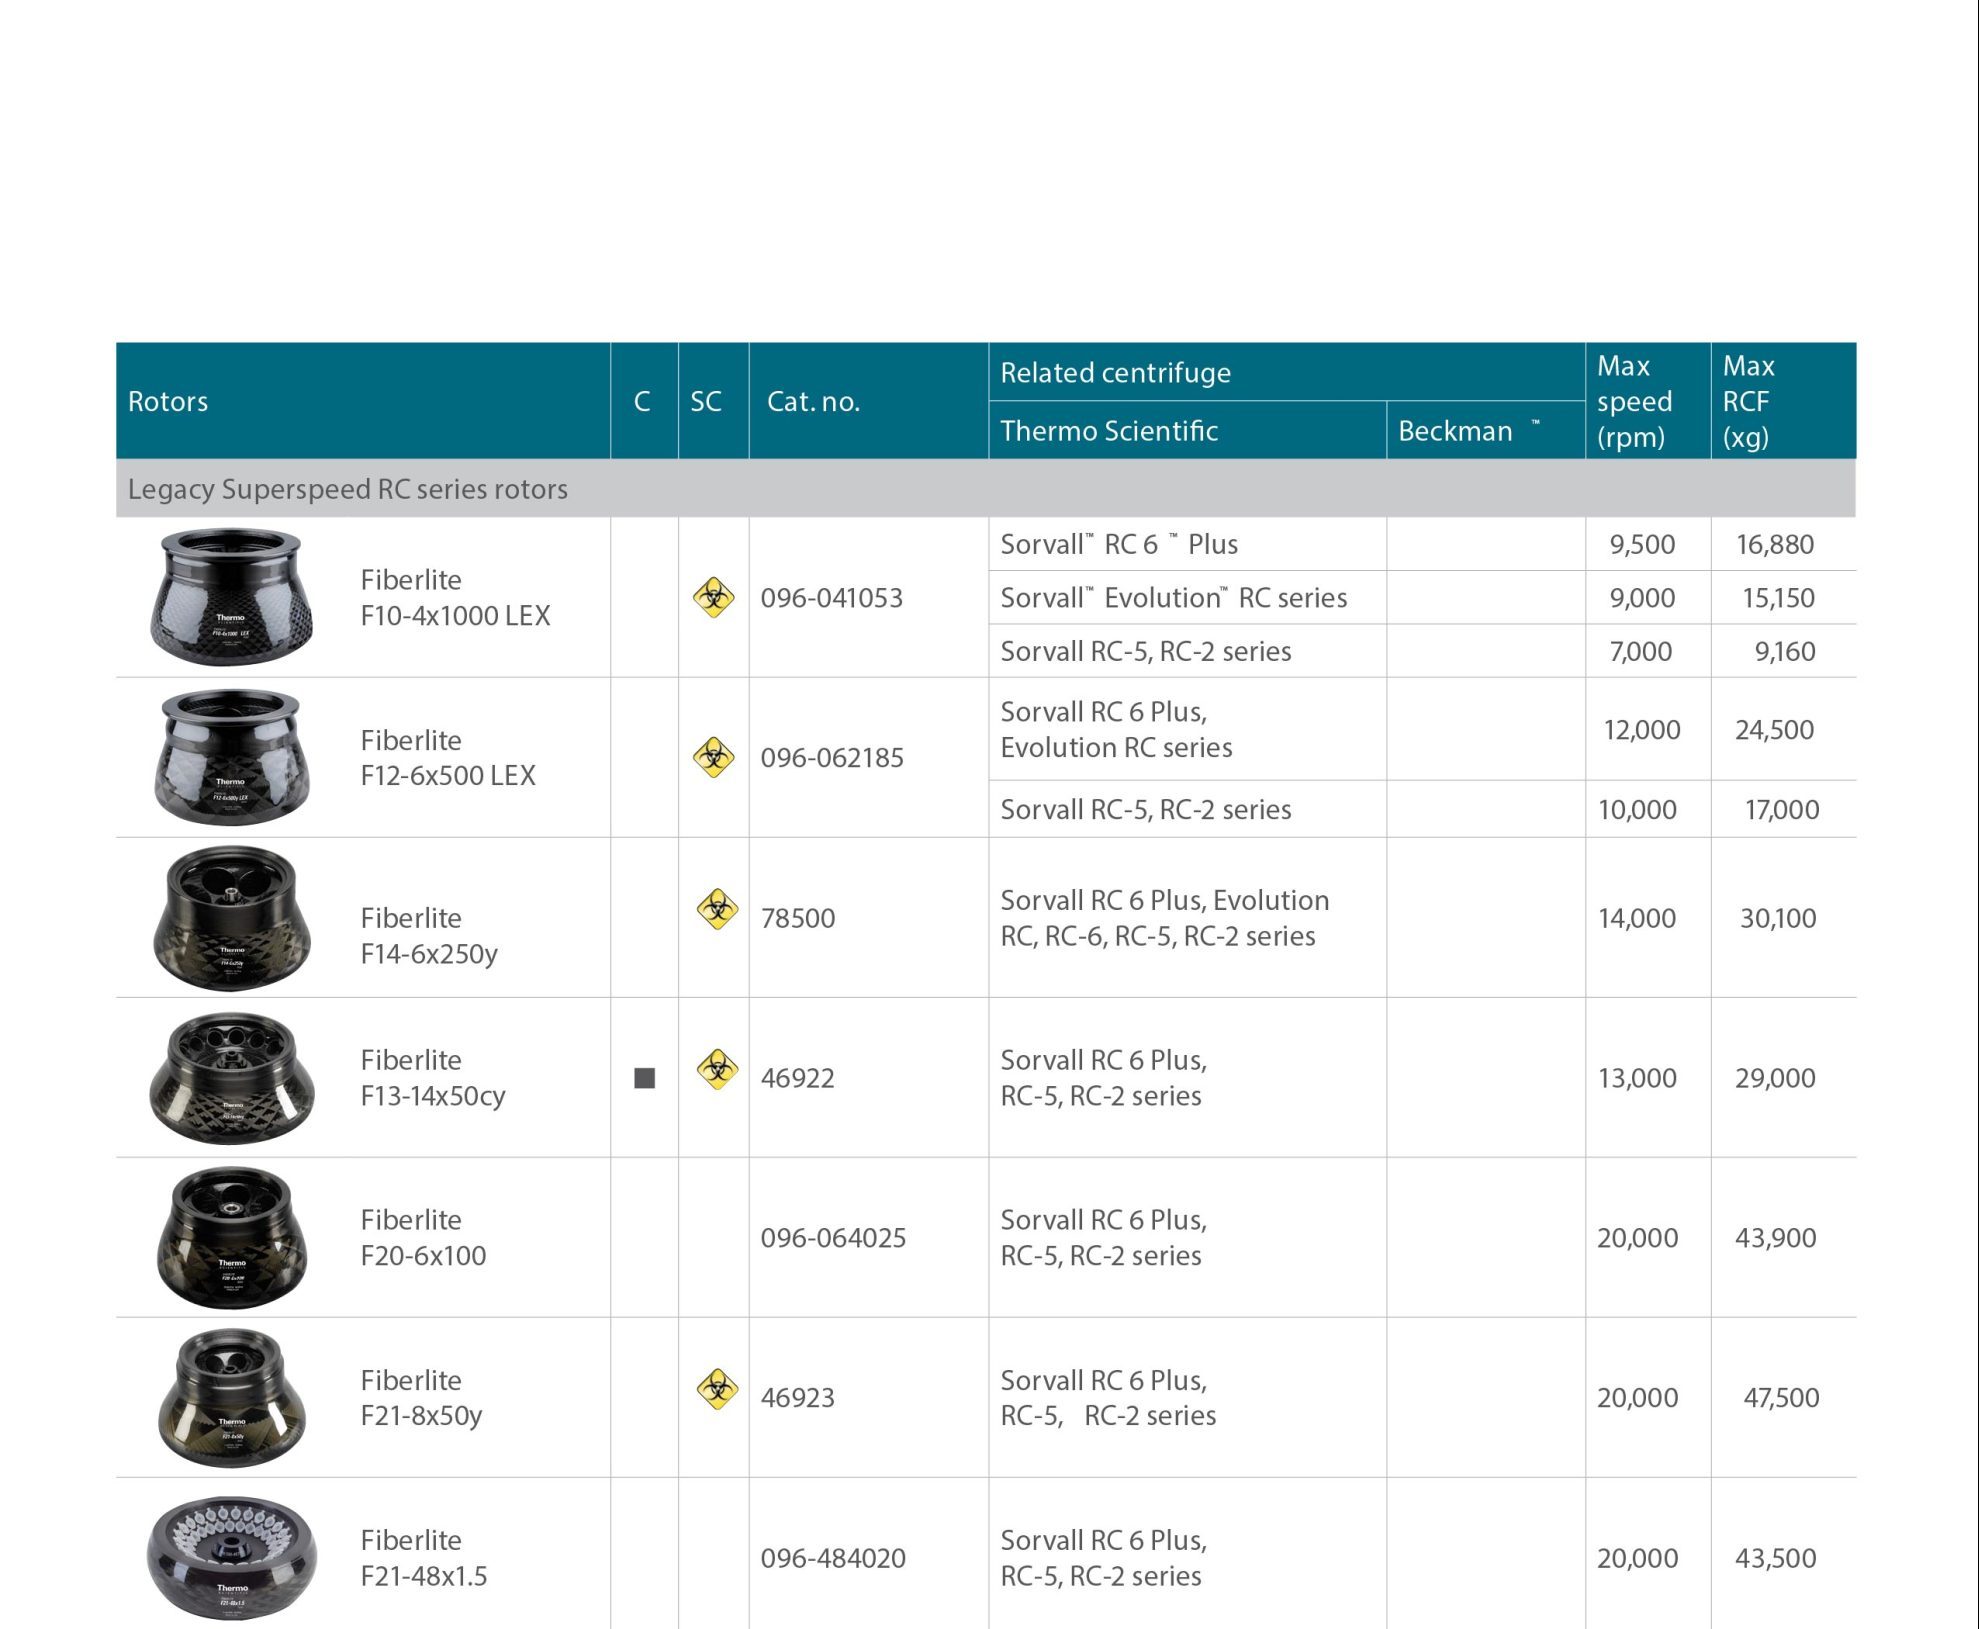The height and width of the screenshot is (1629, 1979).
Task: Click catalog number 096-062185
Action: click(x=832, y=757)
